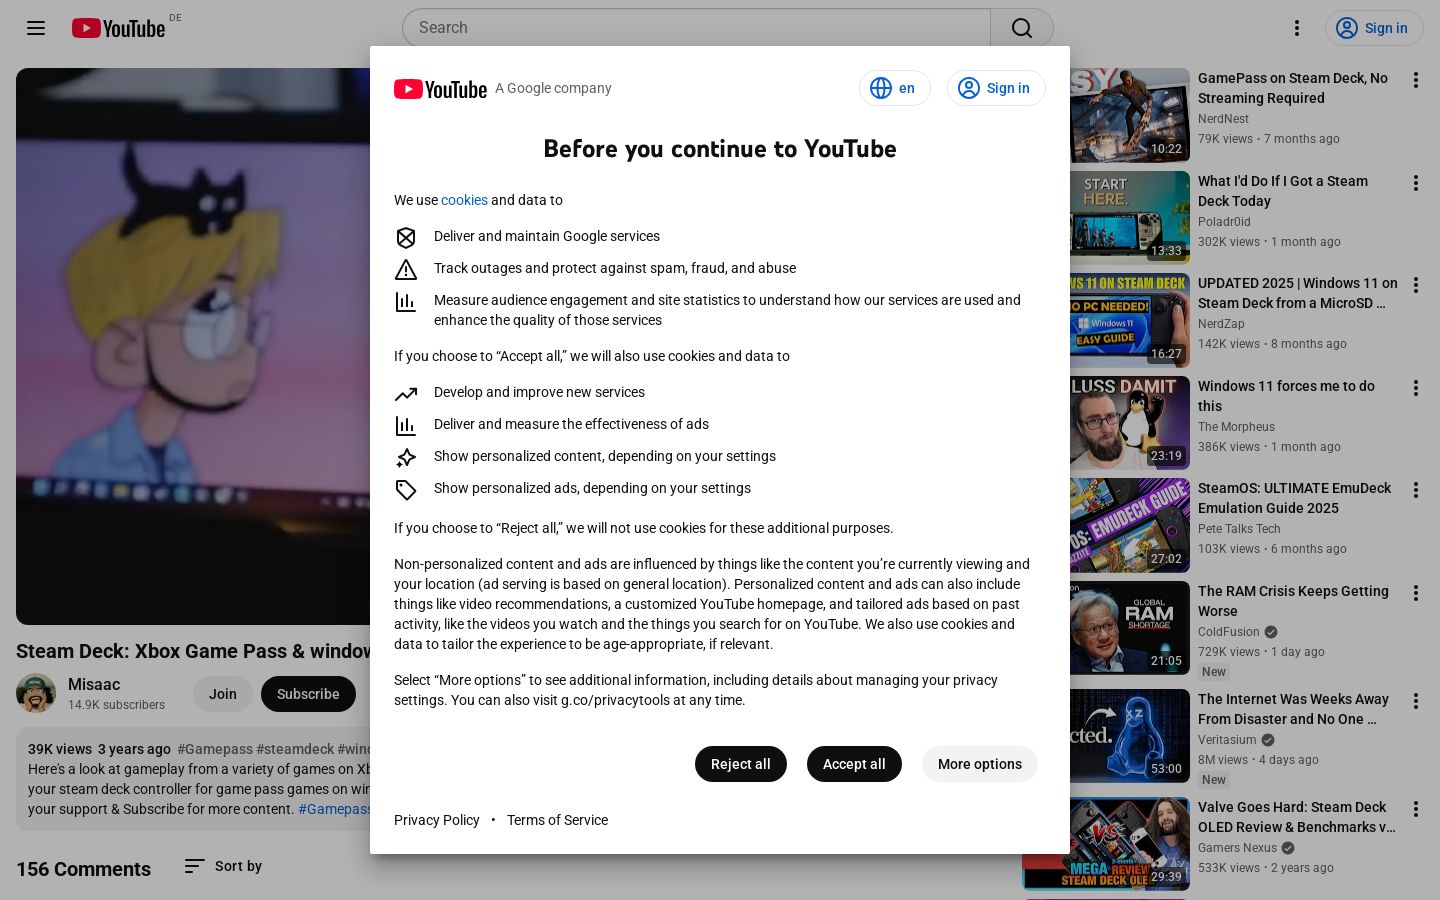Open options menu for GamePass on Steam Deck video

[1416, 80]
